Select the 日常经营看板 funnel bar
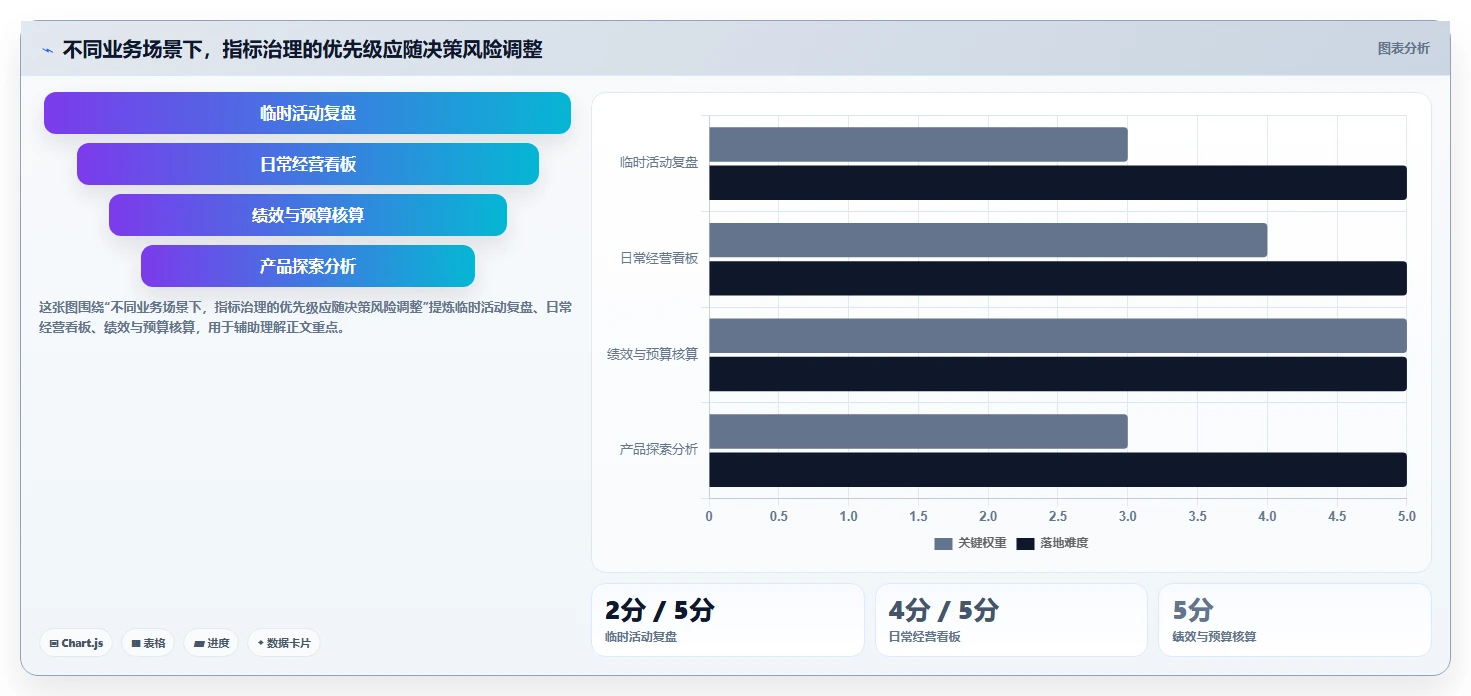The height and width of the screenshot is (696, 1471). (308, 164)
